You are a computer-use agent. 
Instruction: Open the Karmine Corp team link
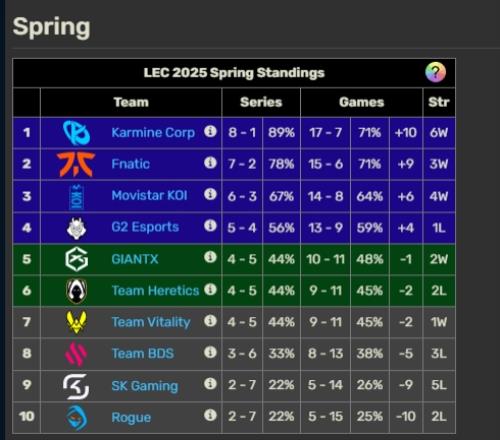tap(153, 133)
